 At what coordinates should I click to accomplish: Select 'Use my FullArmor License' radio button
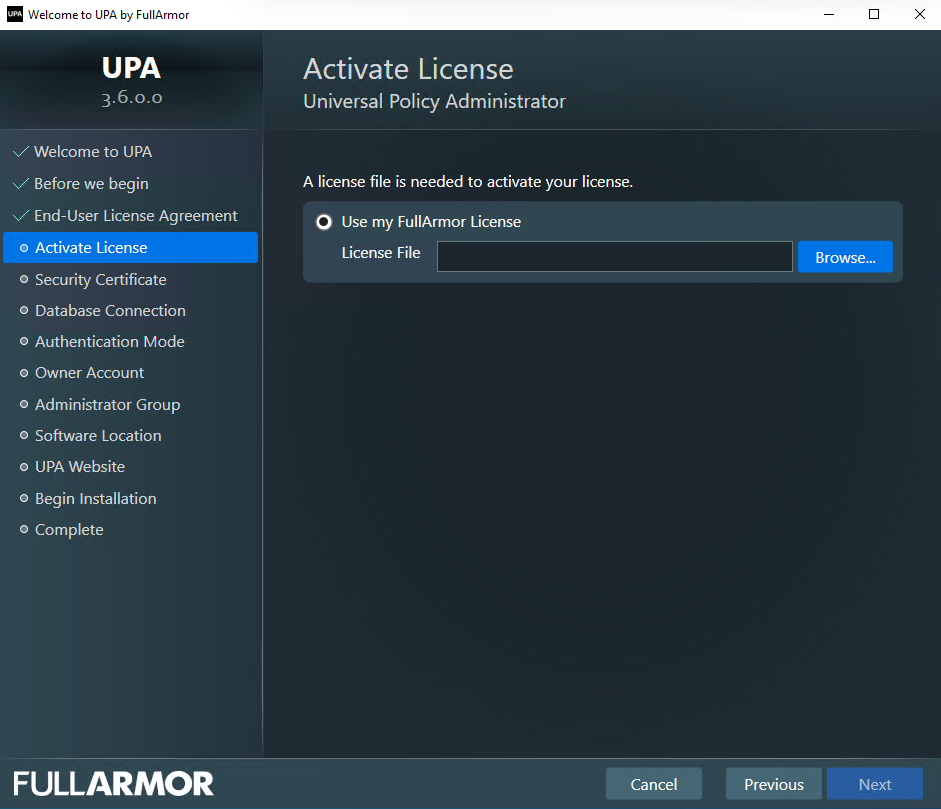point(324,222)
